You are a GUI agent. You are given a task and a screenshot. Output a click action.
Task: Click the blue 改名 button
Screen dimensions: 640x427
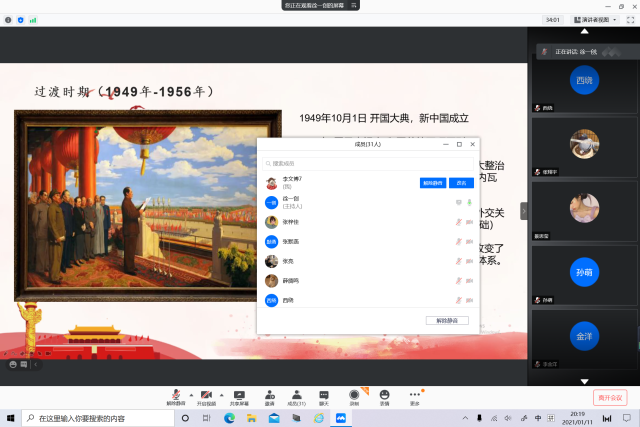click(x=461, y=183)
